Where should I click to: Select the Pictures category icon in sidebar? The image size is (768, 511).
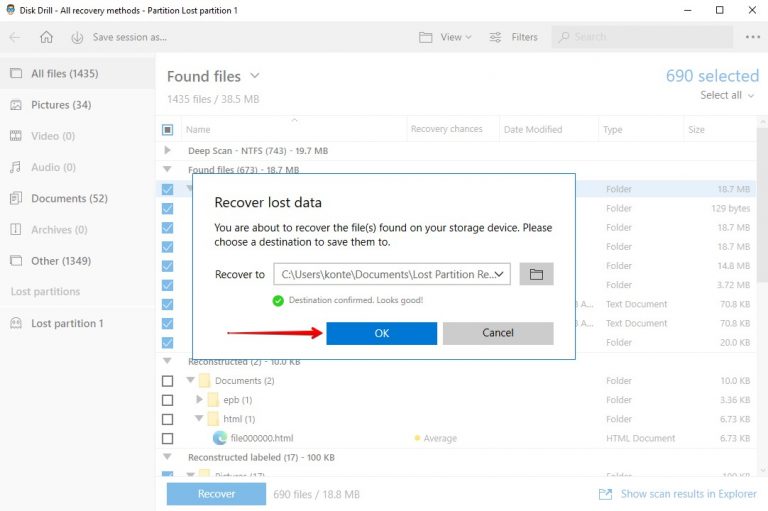(16, 105)
